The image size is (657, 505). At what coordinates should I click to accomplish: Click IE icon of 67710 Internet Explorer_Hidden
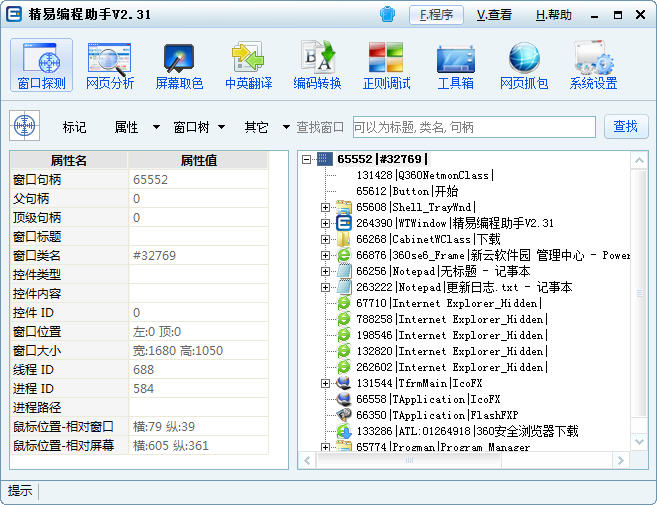pyautogui.click(x=344, y=303)
